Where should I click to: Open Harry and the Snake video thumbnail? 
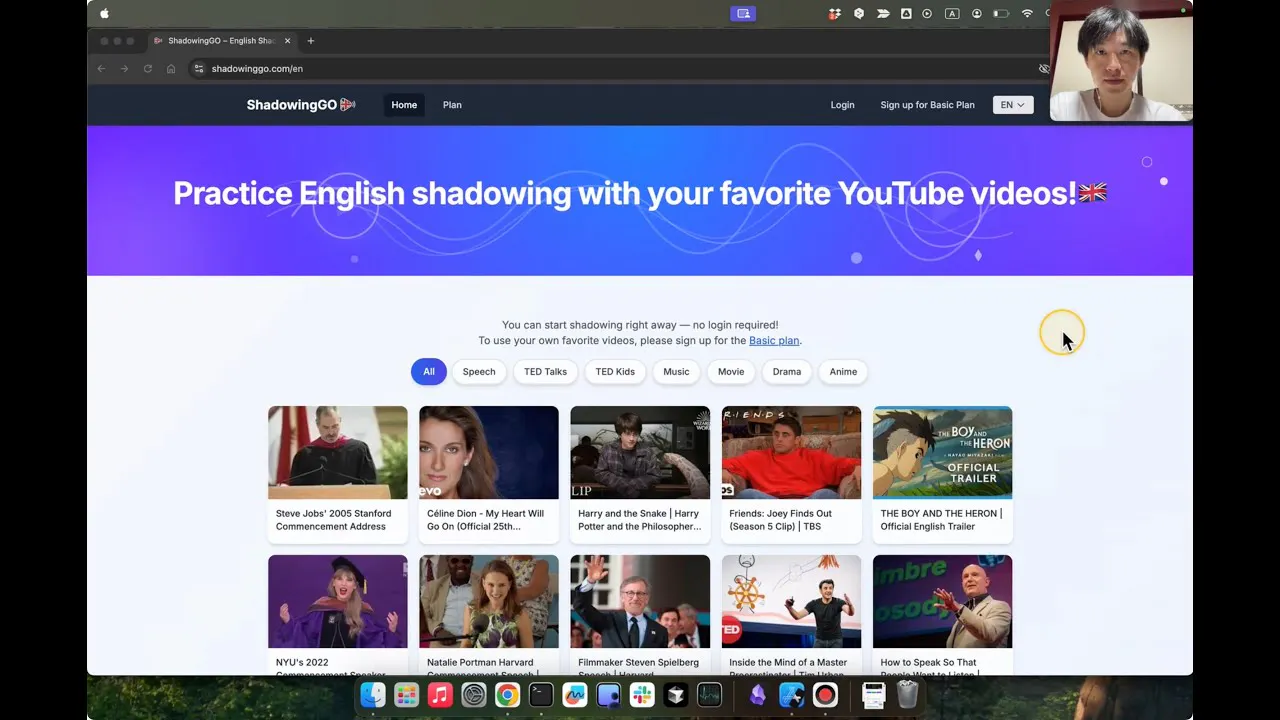click(x=640, y=452)
